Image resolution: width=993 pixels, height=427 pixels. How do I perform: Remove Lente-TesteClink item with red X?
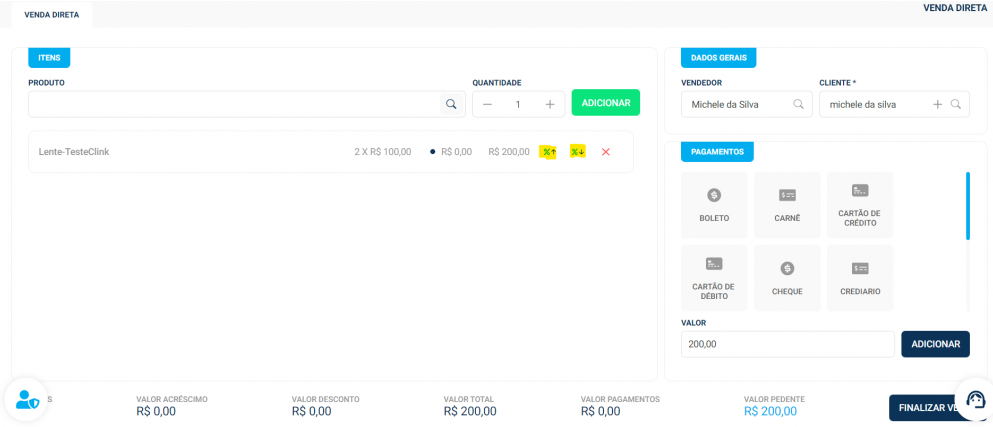pos(606,152)
